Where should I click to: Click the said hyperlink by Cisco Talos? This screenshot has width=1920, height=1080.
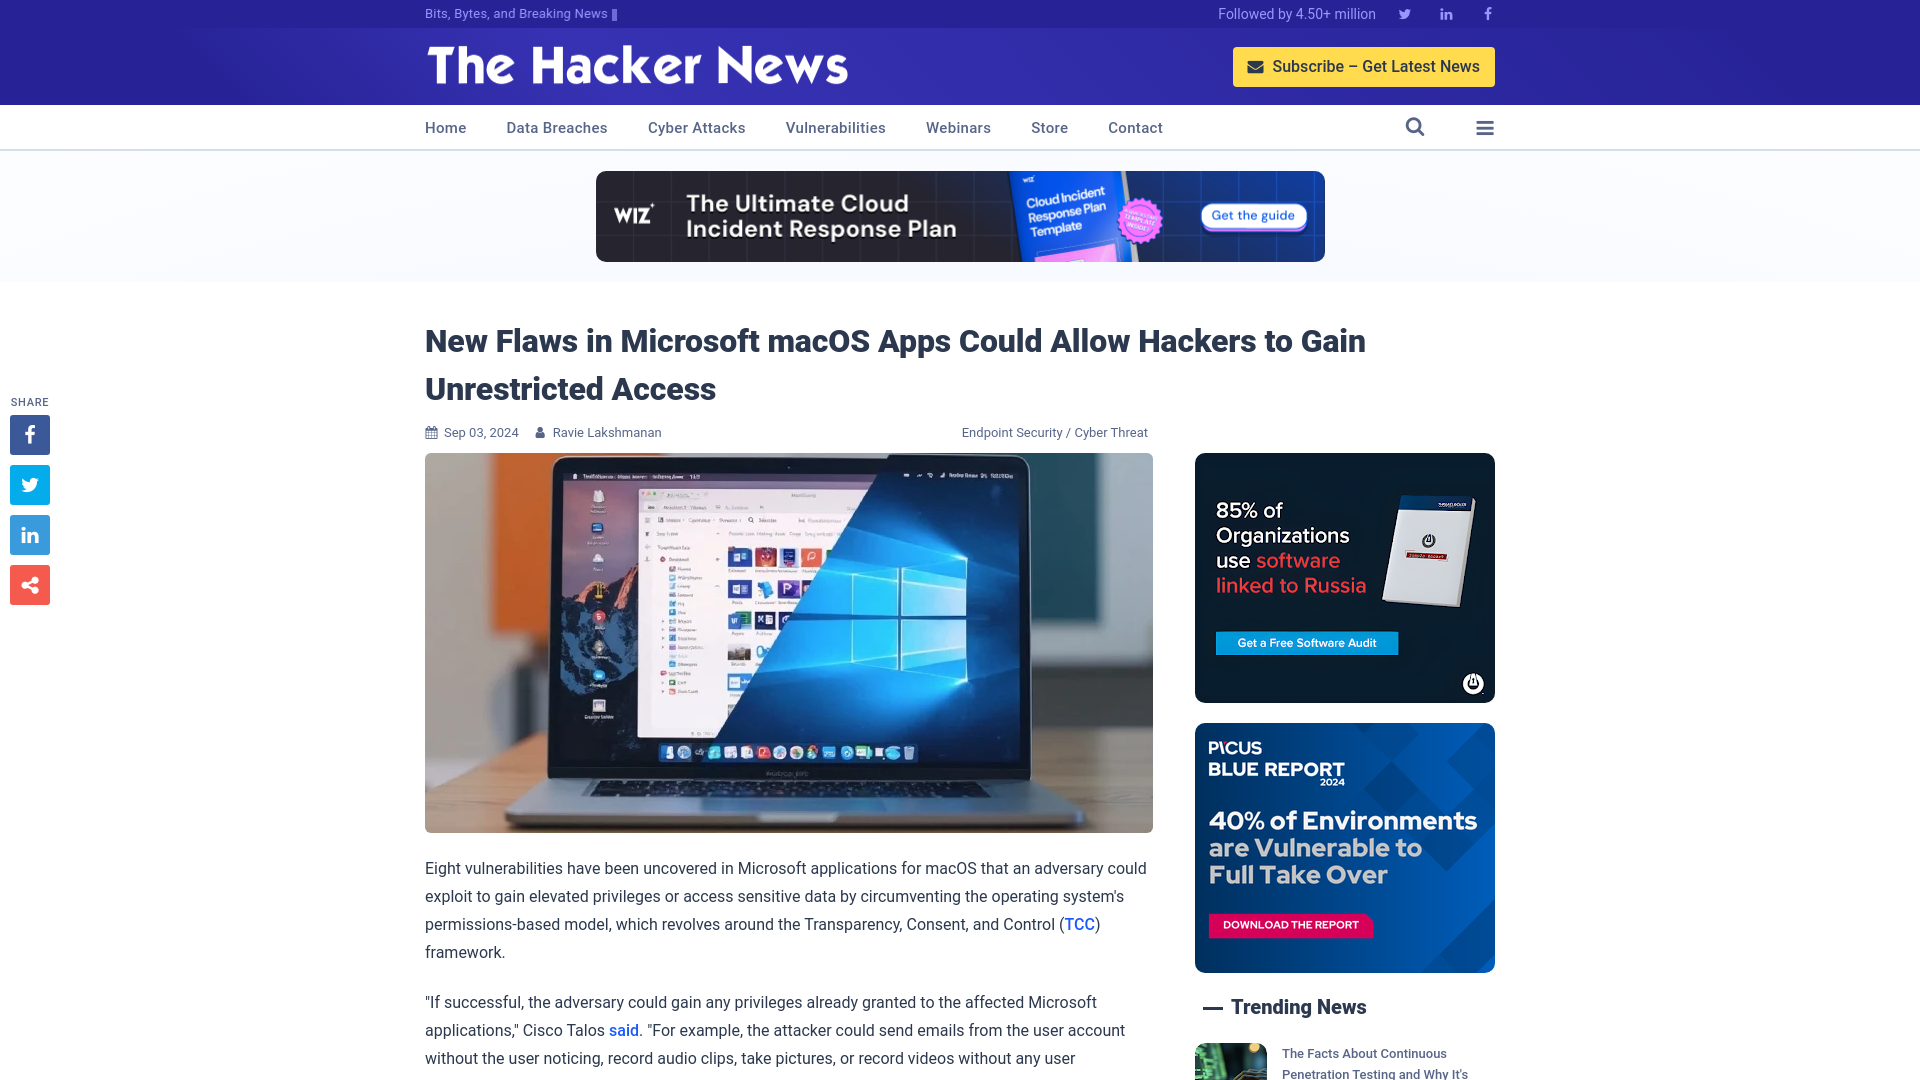[x=622, y=1030]
